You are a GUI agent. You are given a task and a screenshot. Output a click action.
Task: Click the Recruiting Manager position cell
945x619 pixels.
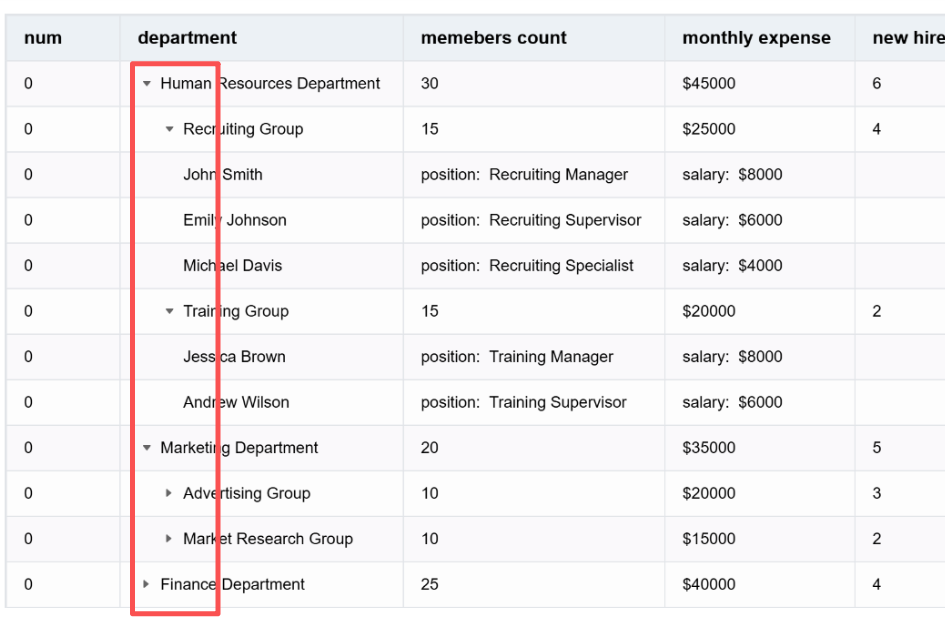525,175
